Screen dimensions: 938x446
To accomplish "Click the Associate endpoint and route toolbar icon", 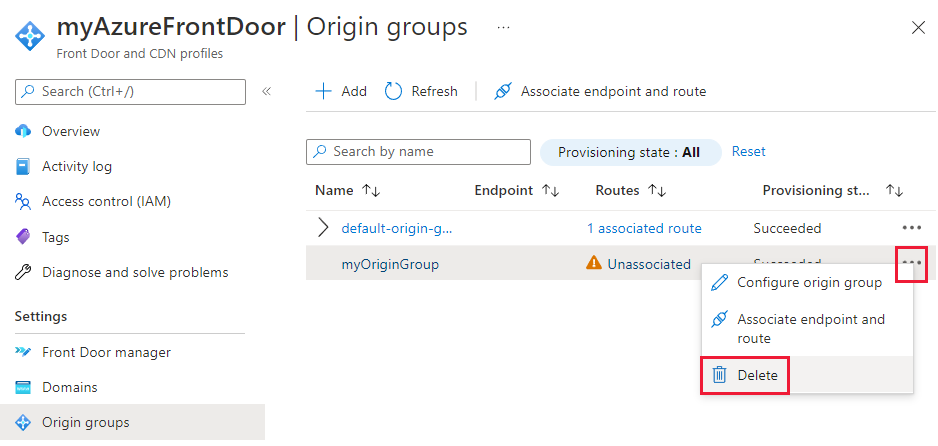I will pos(503,91).
